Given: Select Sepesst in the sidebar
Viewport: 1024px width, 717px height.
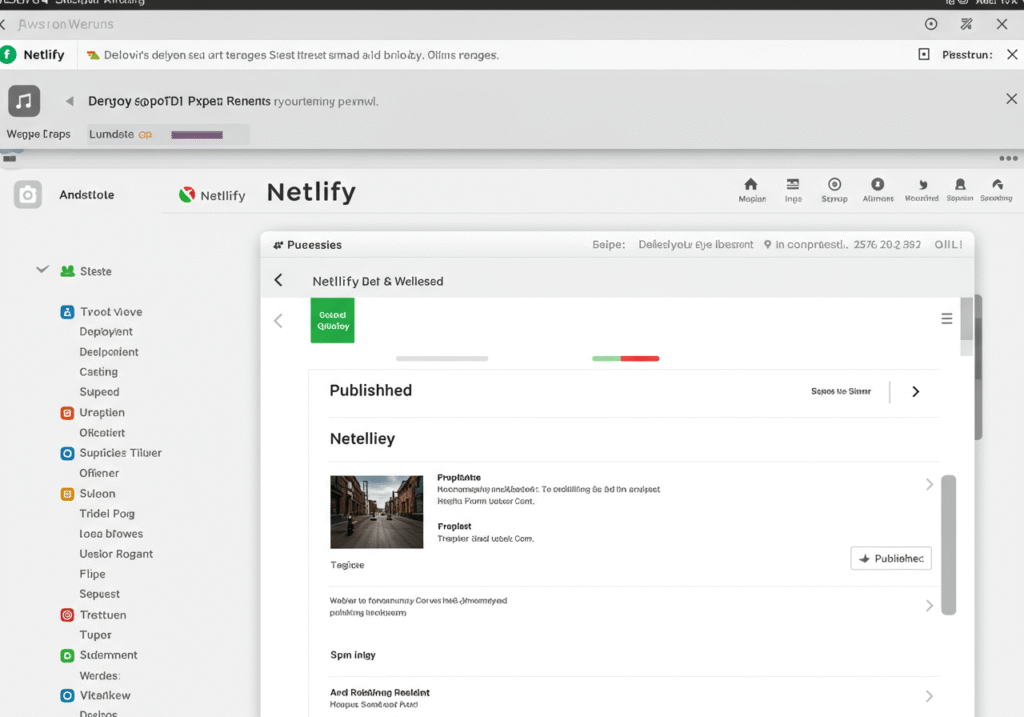Looking at the screenshot, I should point(100,594).
